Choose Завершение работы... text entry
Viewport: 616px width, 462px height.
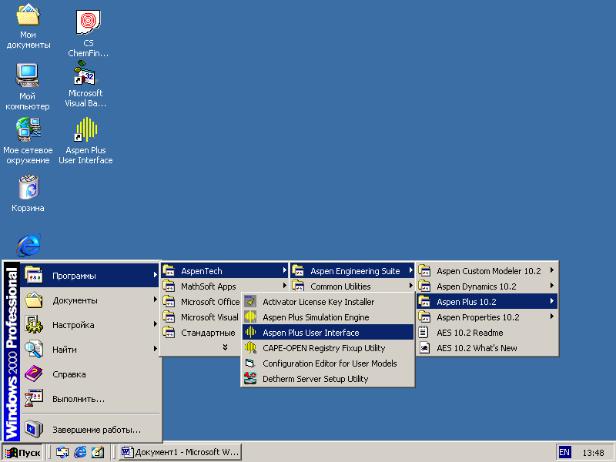[96, 430]
